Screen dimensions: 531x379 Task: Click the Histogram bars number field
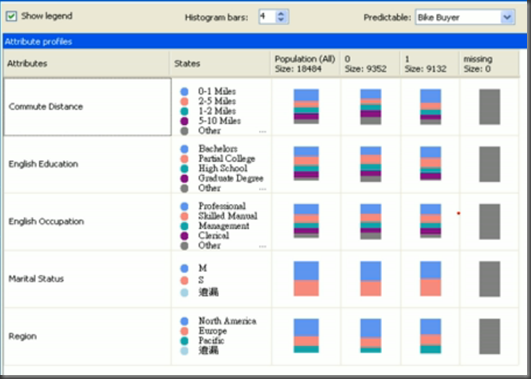click(x=268, y=17)
